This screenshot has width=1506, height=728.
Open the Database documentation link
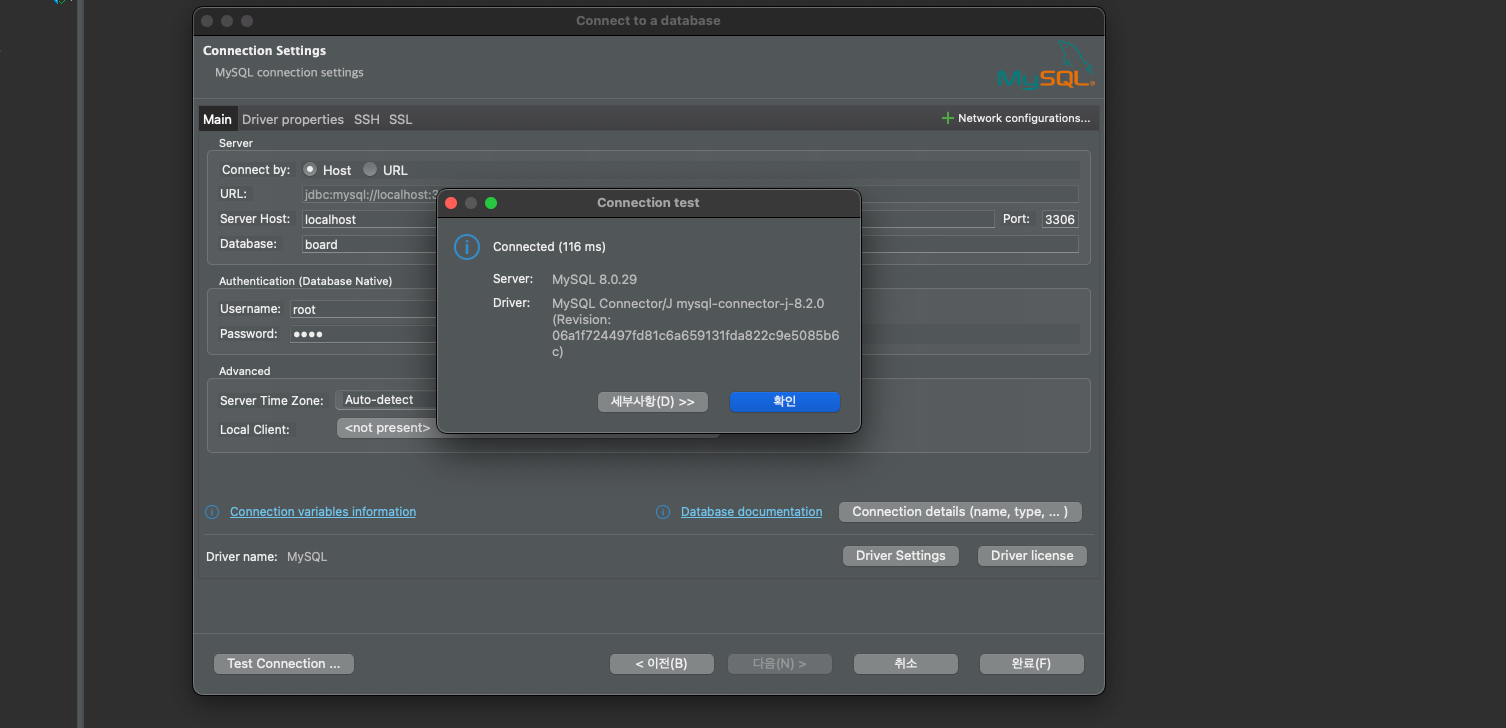[x=751, y=511]
